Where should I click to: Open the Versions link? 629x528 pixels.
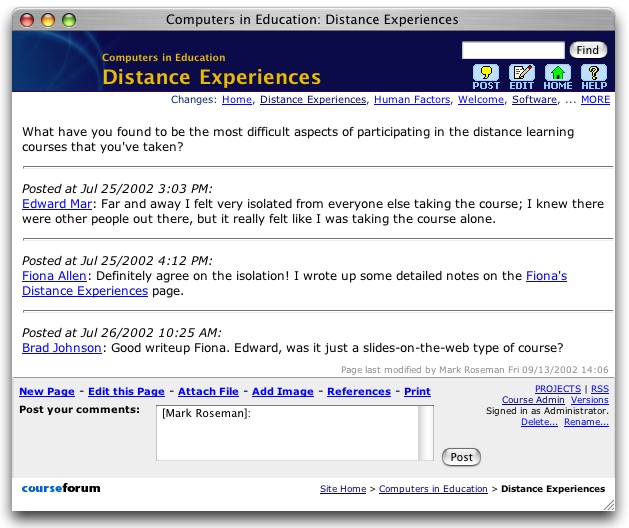590,400
